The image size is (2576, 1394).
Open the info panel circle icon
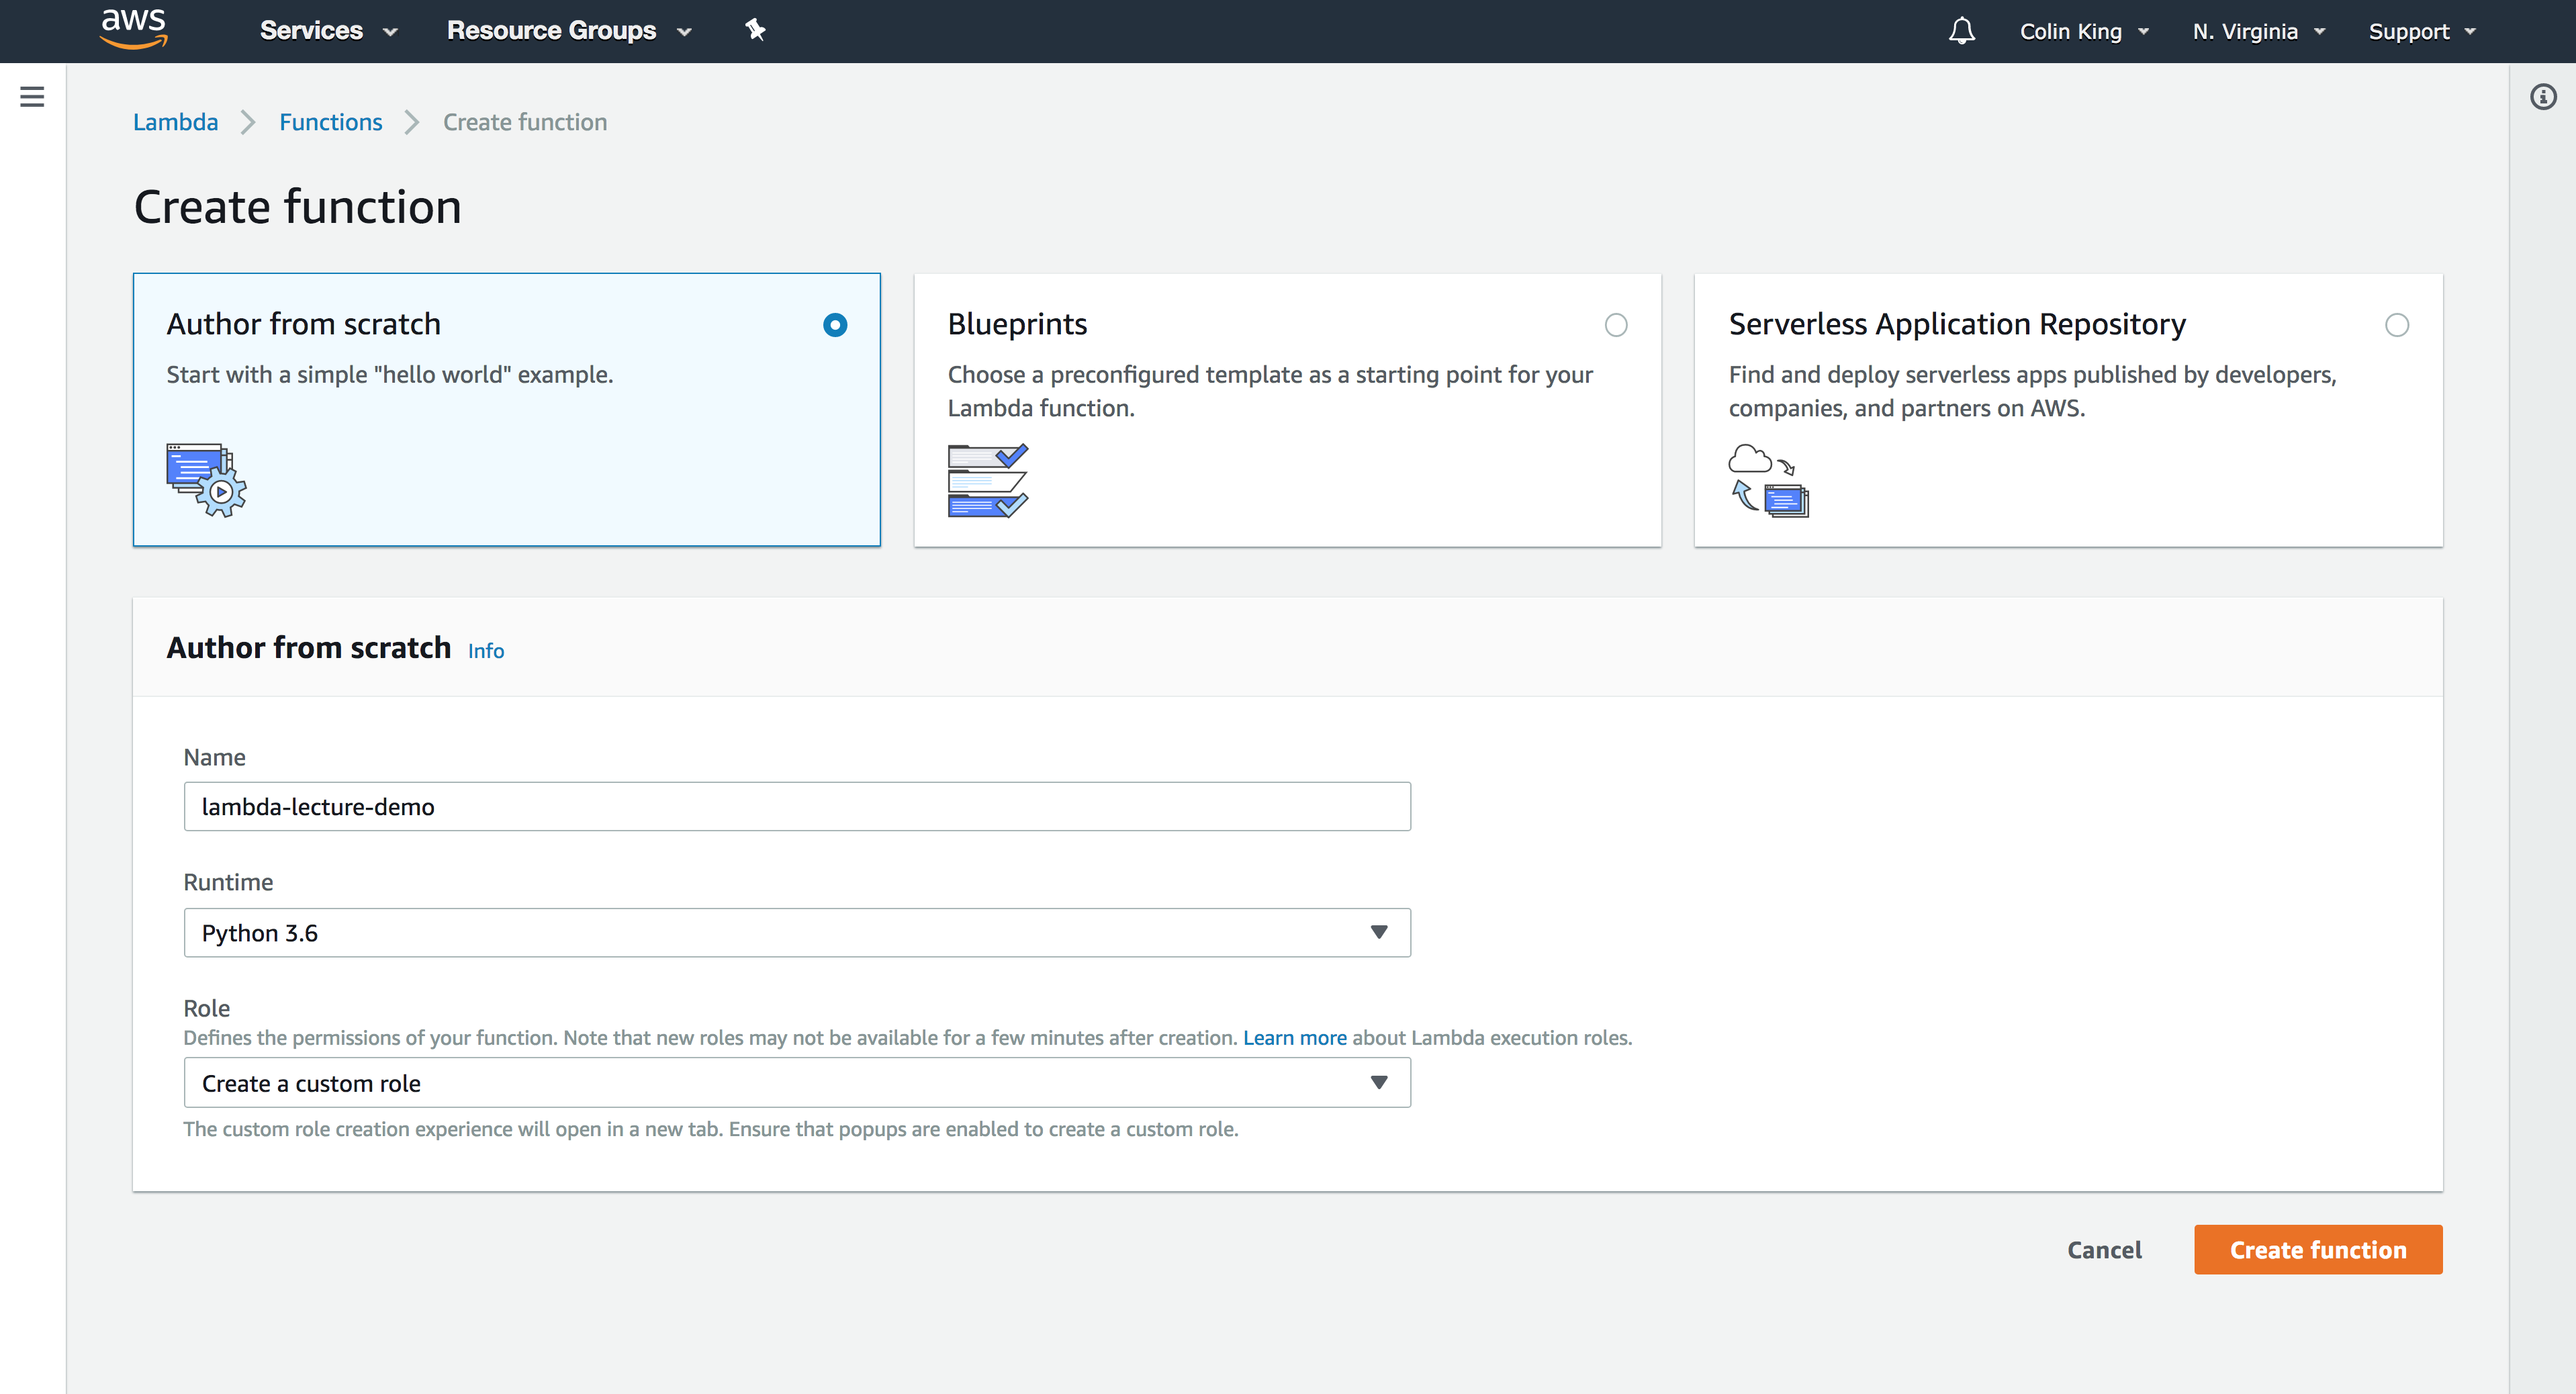(2543, 97)
